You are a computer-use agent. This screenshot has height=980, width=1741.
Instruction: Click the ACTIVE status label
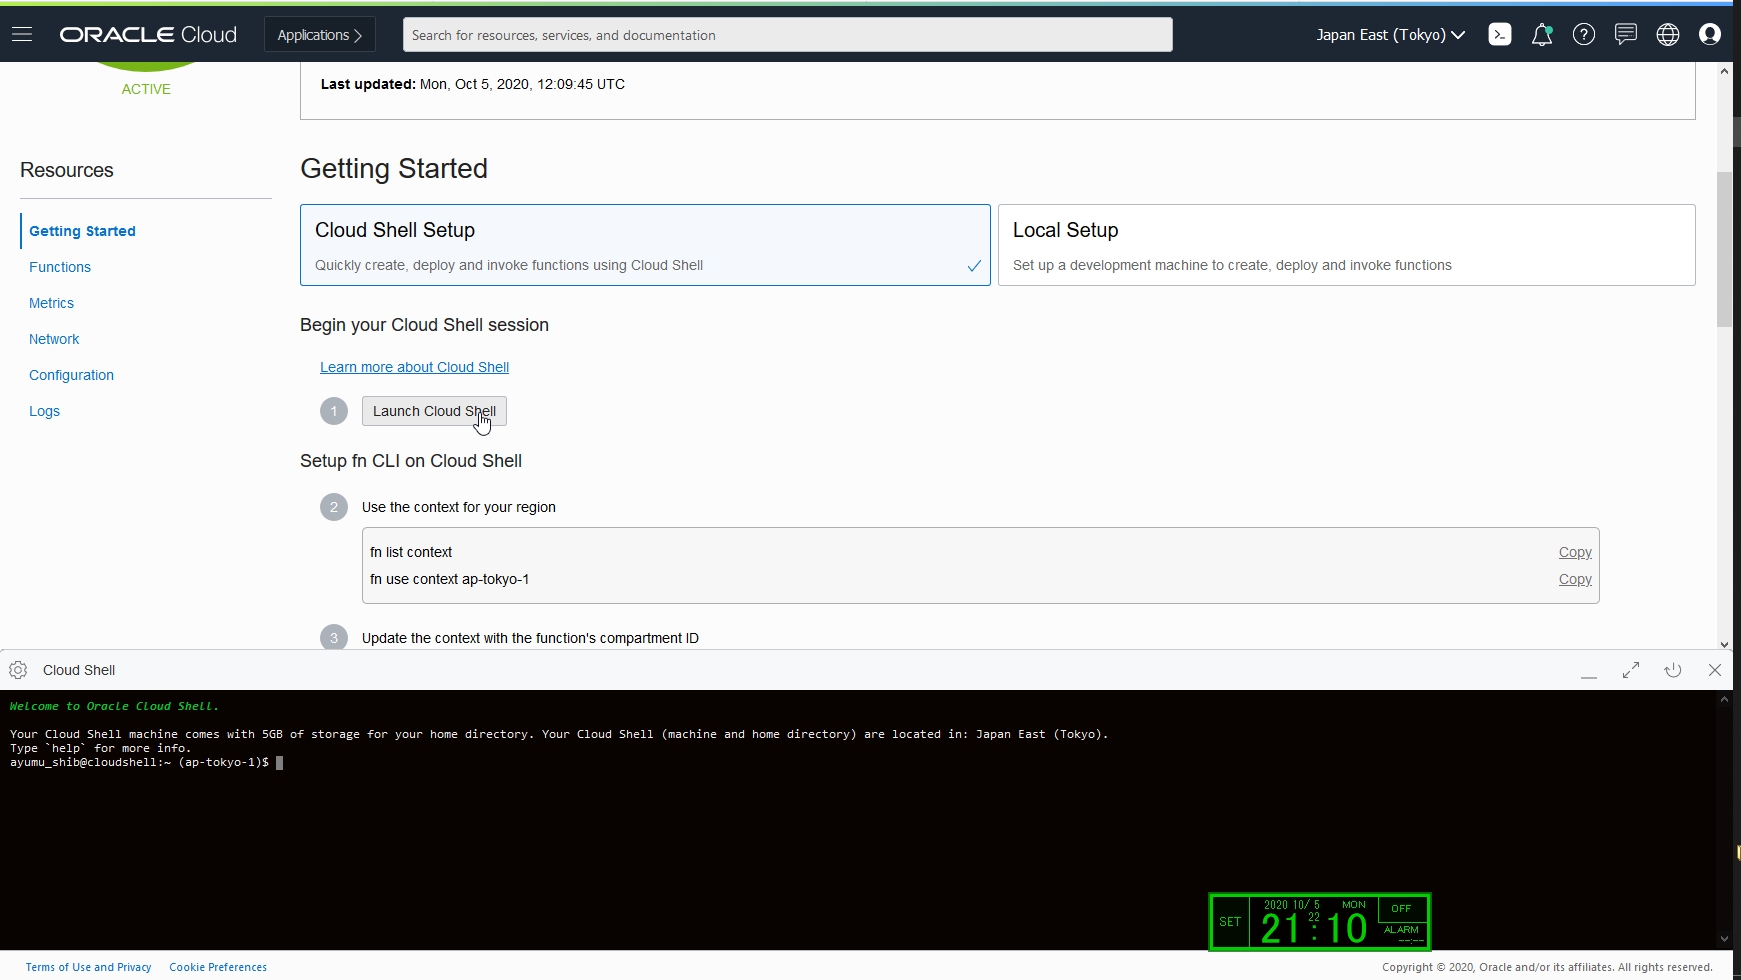coord(146,89)
